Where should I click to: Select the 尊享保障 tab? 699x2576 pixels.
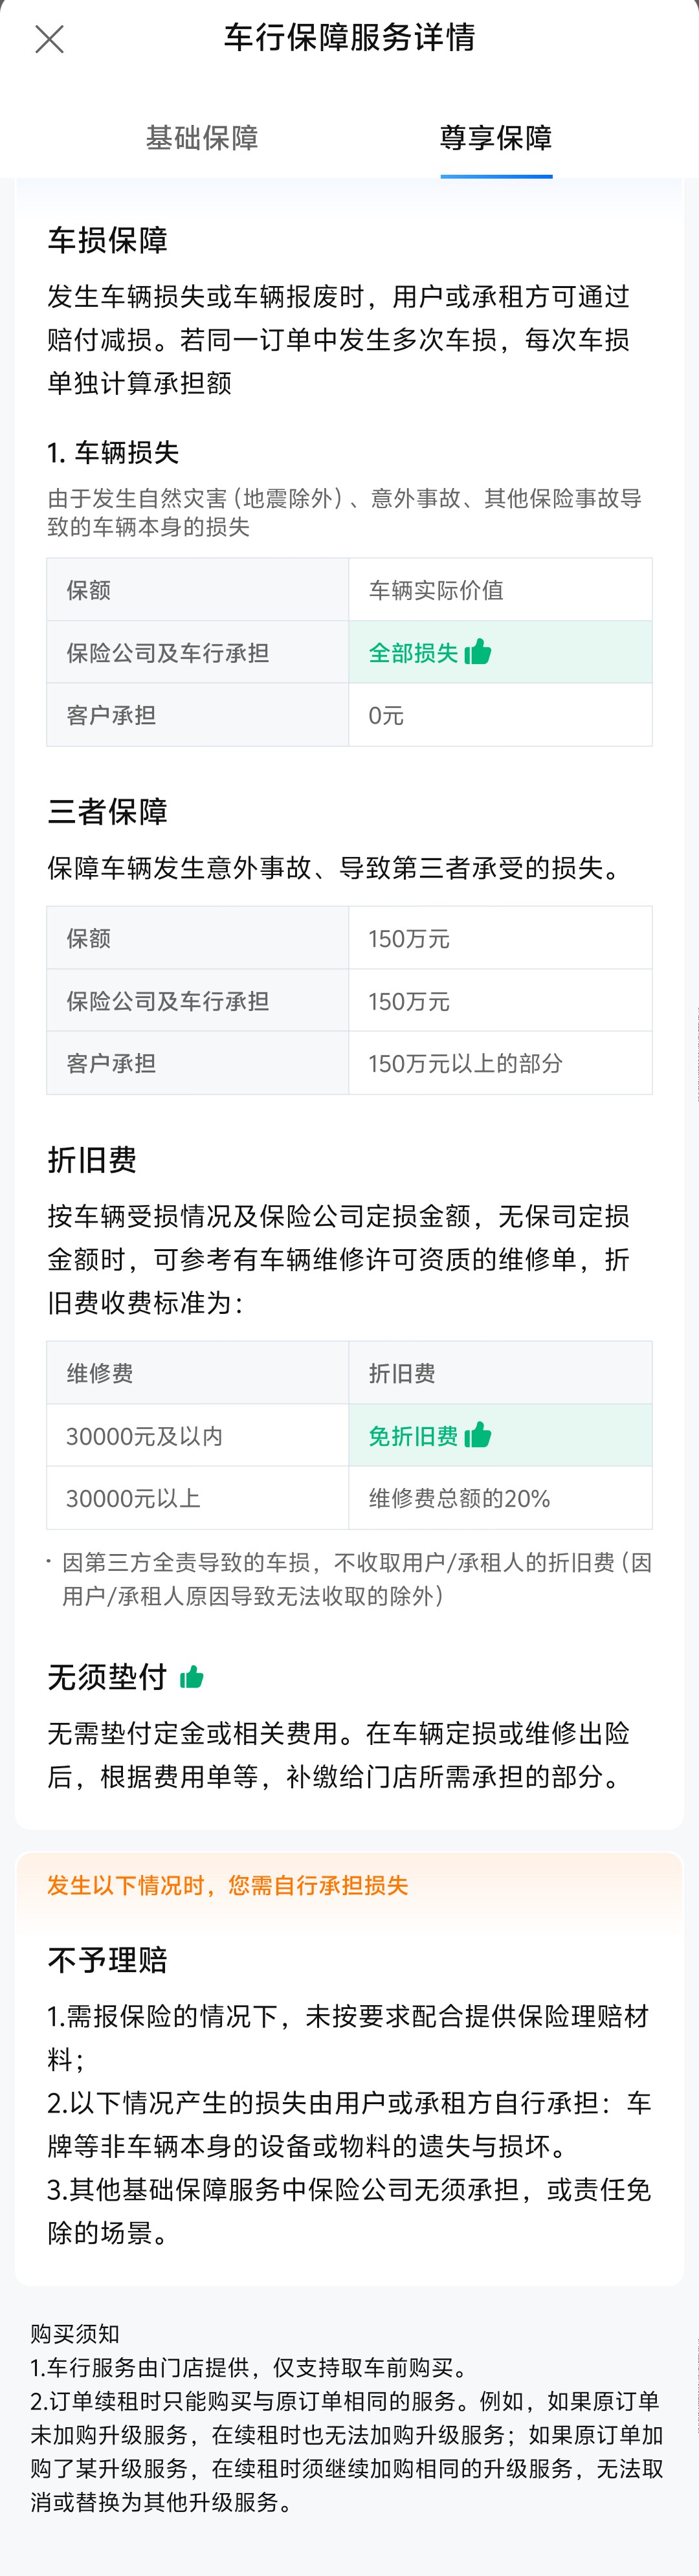pyautogui.click(x=496, y=137)
